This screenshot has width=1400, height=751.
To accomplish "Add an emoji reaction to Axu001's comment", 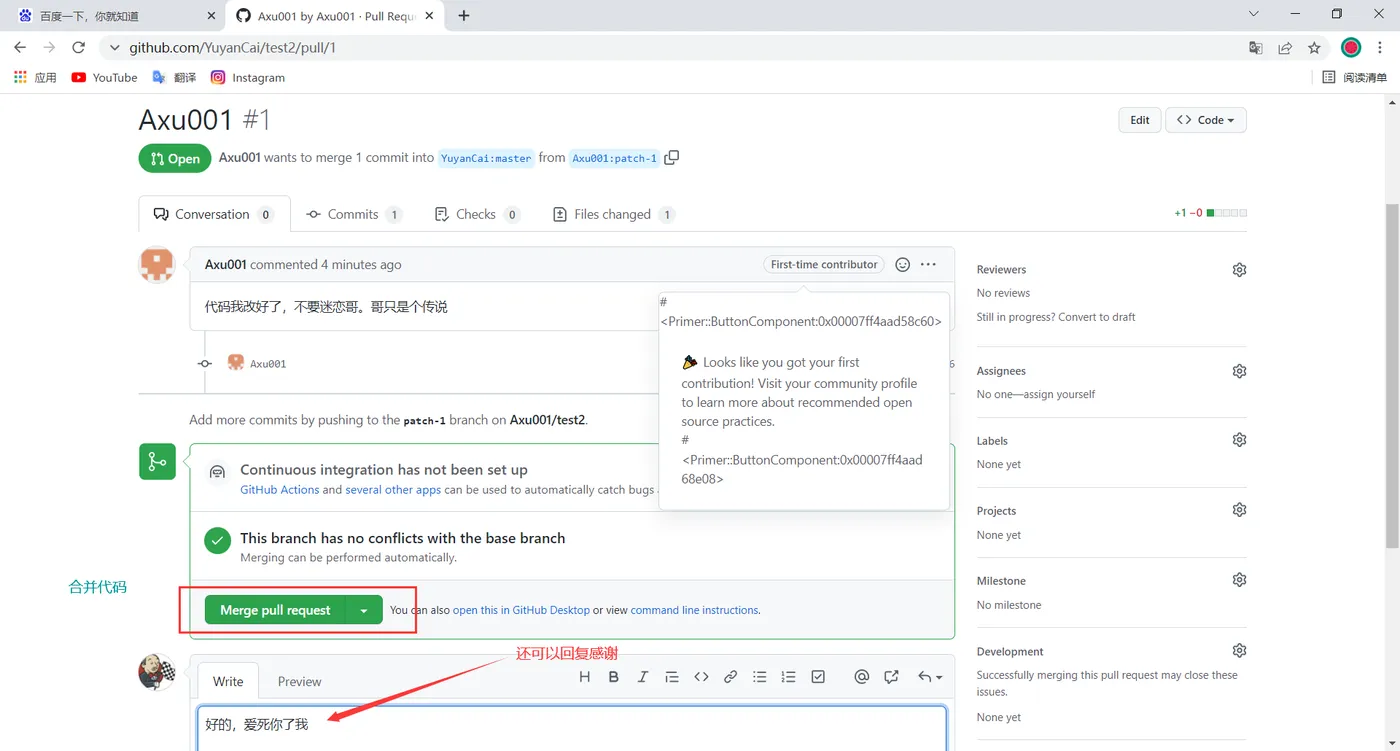I will [903, 264].
